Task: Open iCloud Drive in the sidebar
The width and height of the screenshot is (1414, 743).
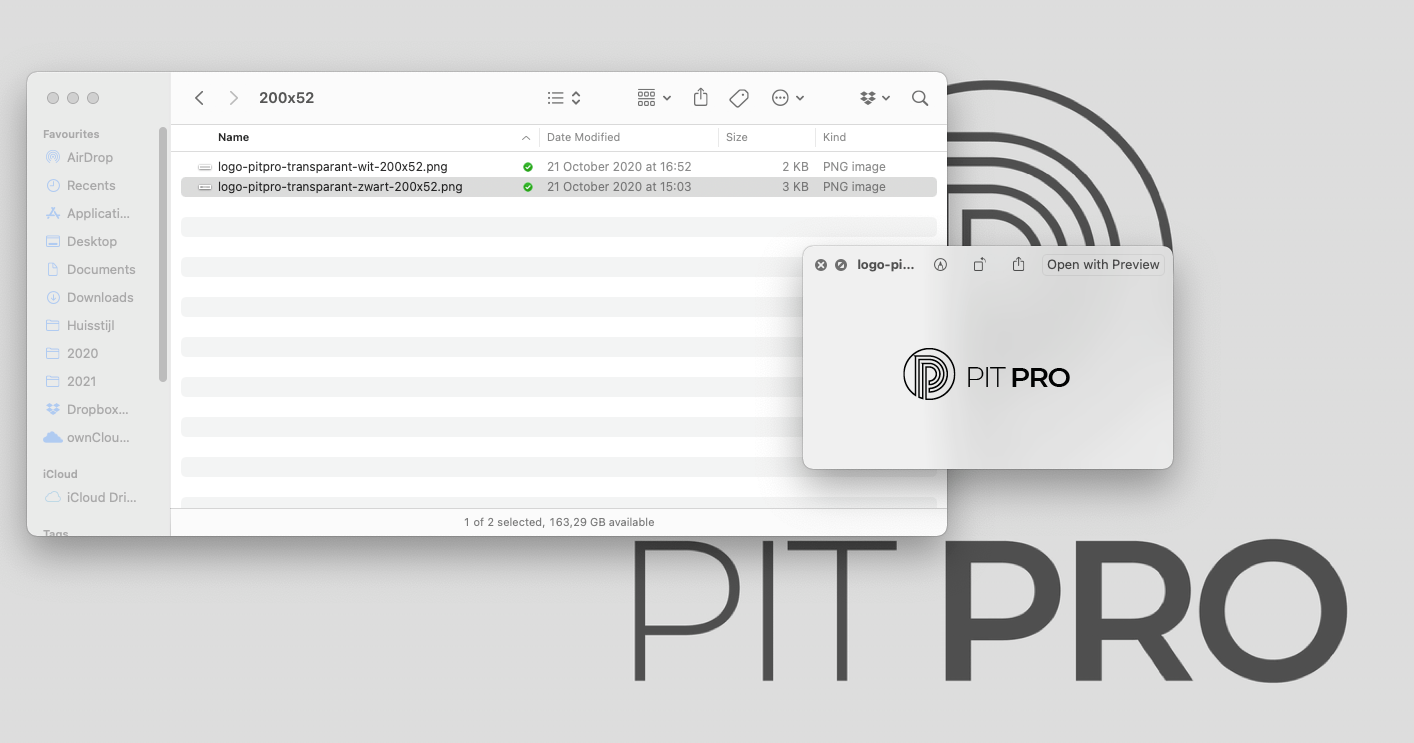Action: [101, 497]
